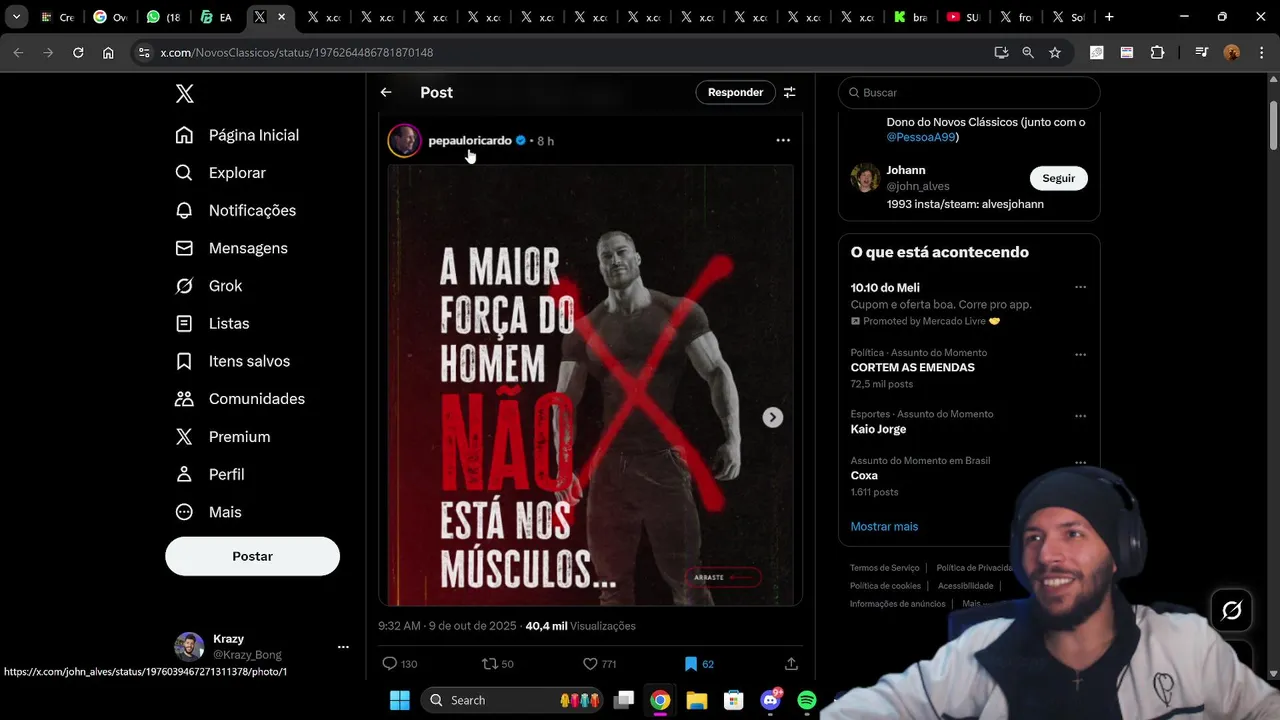Open Premium X icon in sidebar
The width and height of the screenshot is (1280, 720).
click(184, 437)
